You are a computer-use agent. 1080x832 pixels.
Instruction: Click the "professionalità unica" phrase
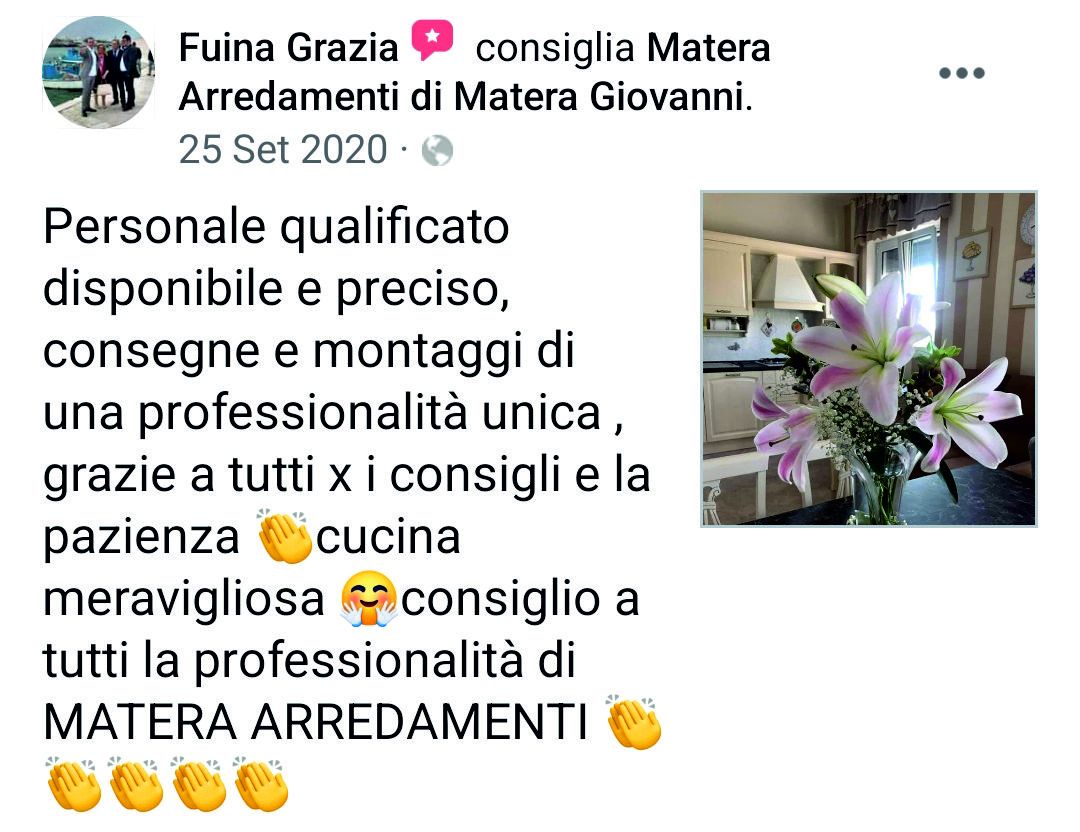pos(371,415)
